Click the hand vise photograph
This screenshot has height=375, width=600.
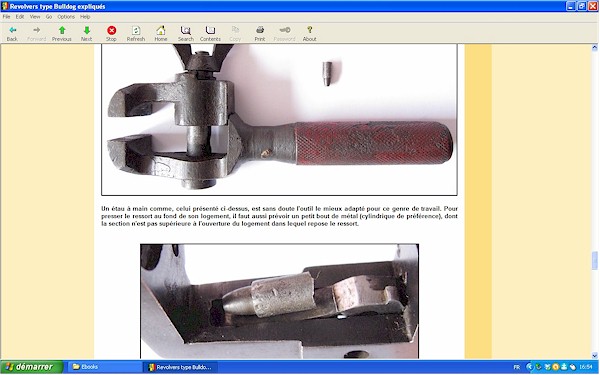(x=279, y=119)
